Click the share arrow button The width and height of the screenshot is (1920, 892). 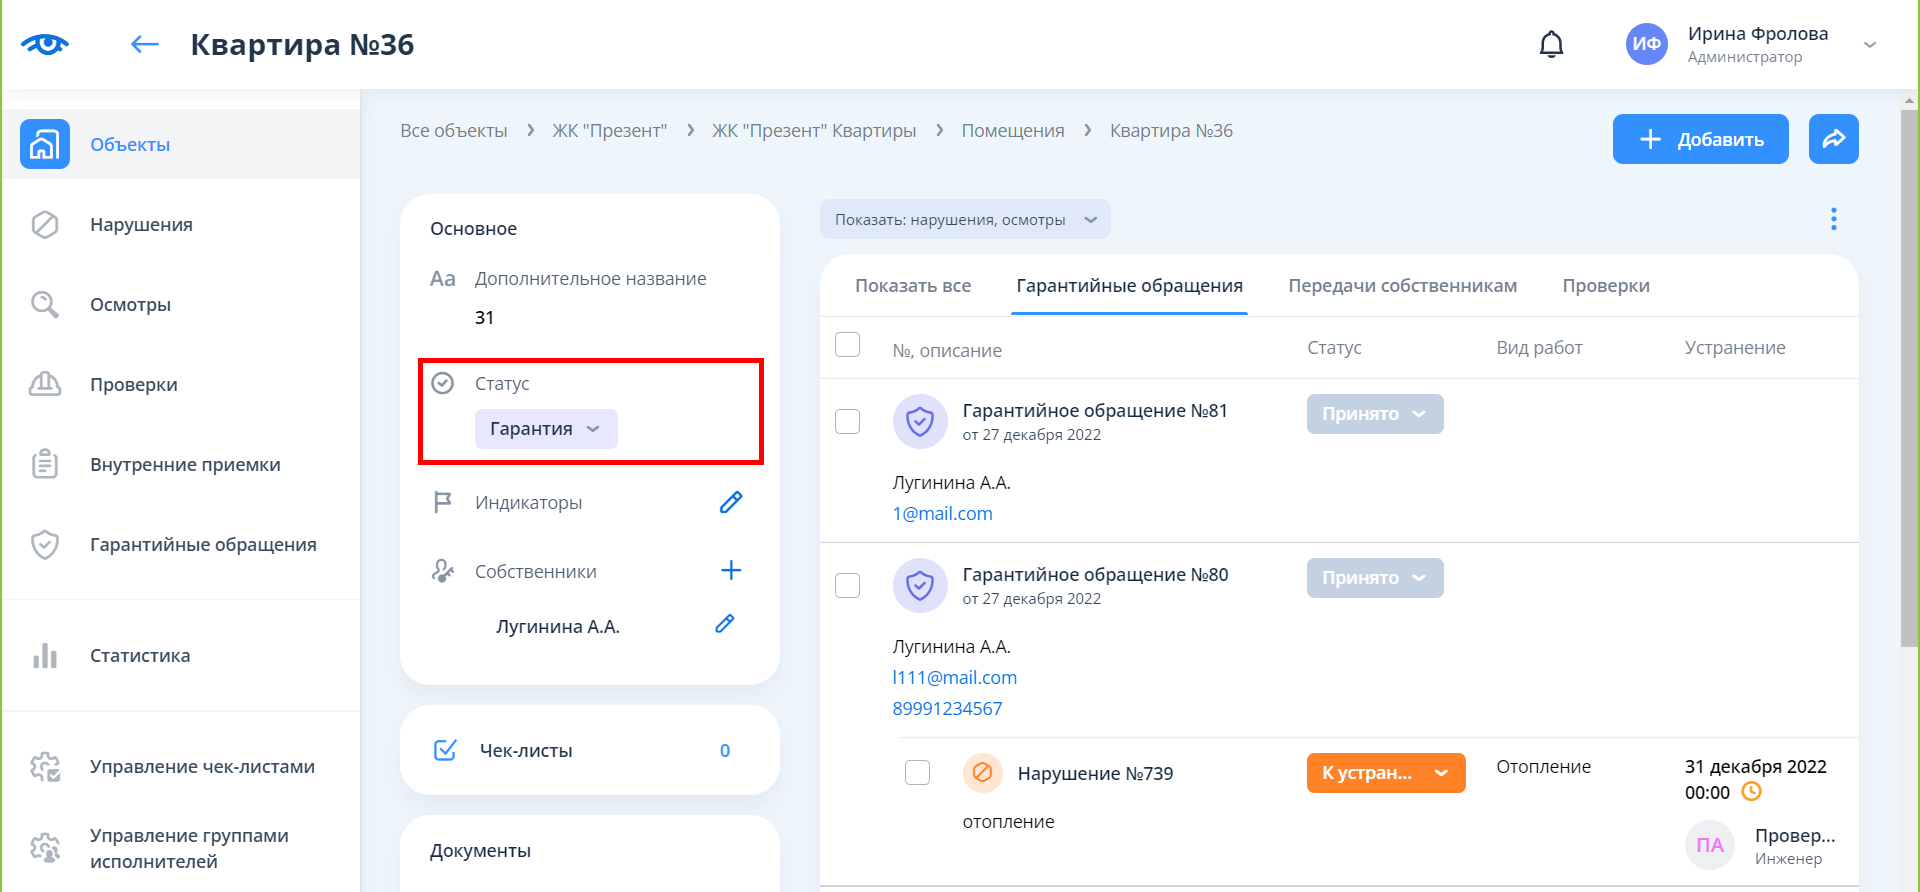coord(1833,139)
